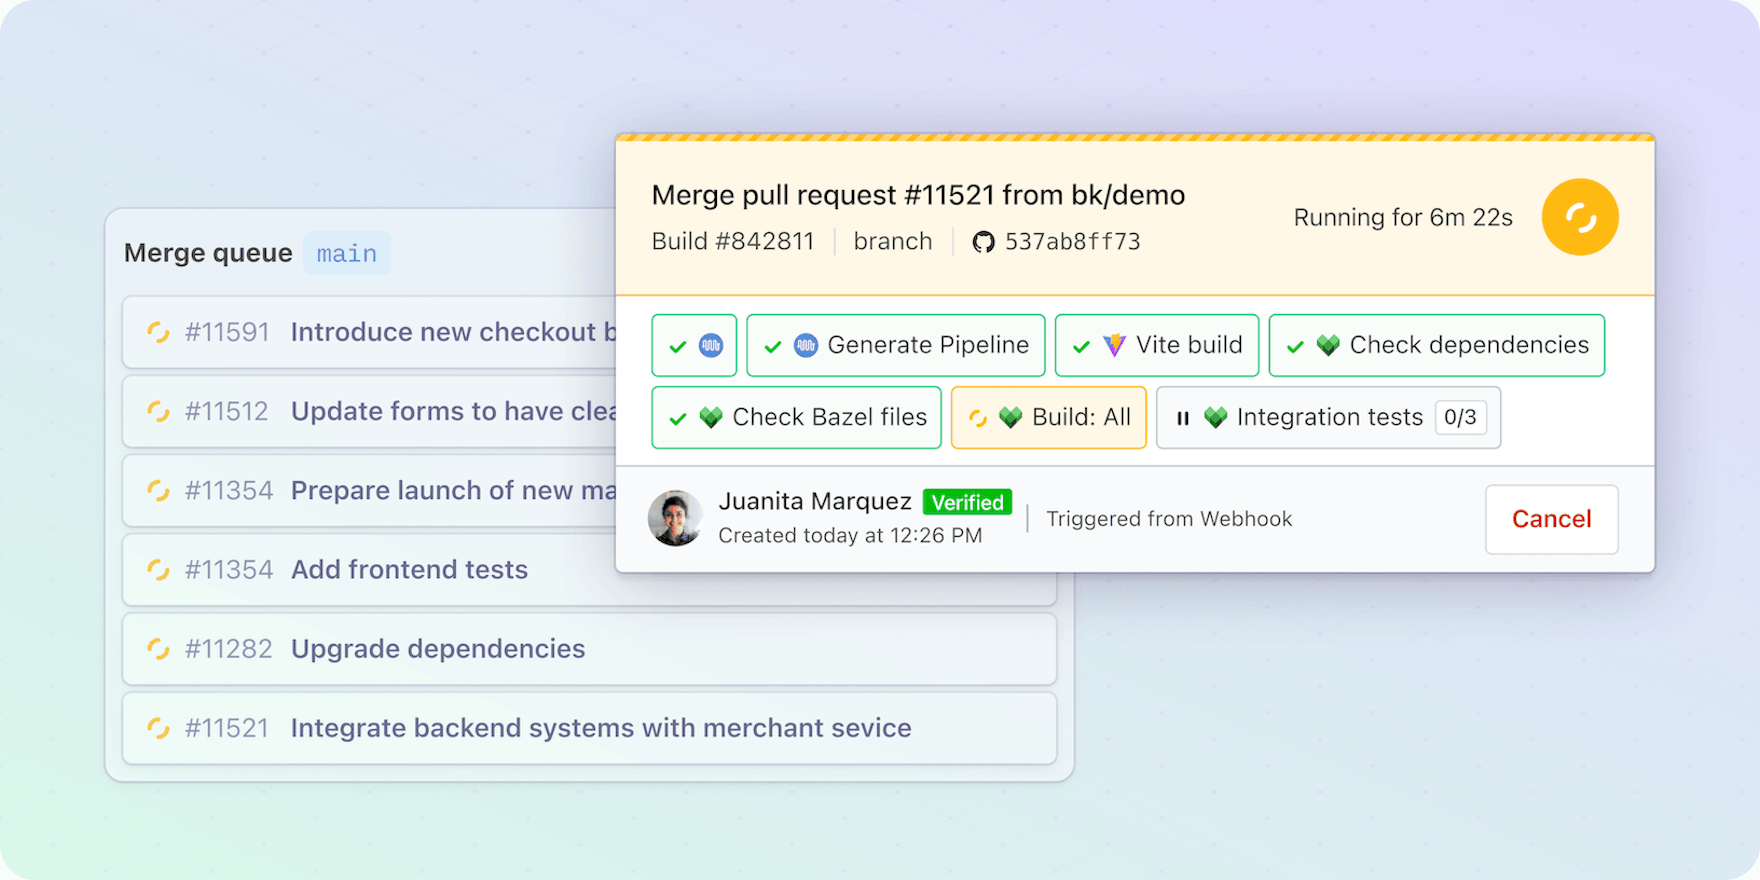
Task: Open merge queue item Upgrade dependencies
Action: [438, 649]
